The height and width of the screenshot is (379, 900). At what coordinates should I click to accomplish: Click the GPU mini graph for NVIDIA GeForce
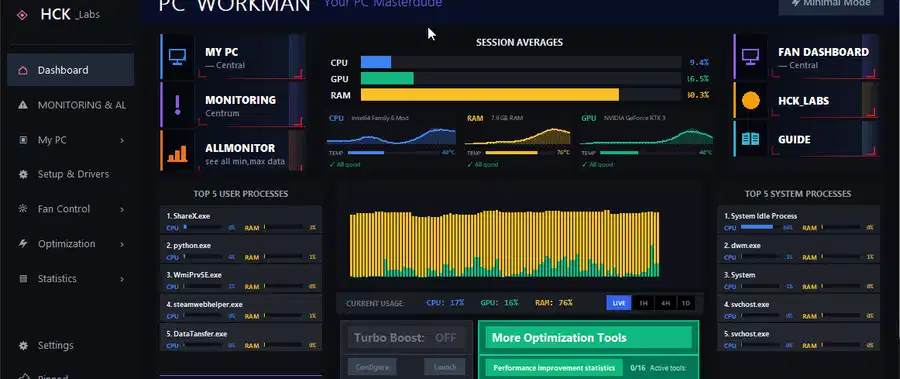(646, 136)
